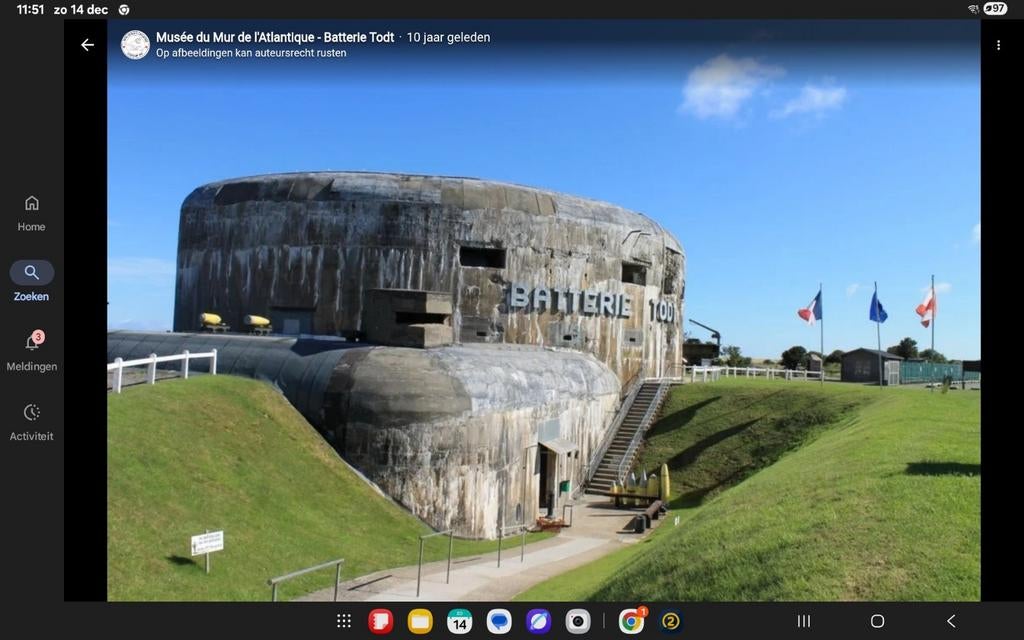Viewport: 1024px width, 640px height.
Task: Go to the Home tab
Action: (x=32, y=213)
